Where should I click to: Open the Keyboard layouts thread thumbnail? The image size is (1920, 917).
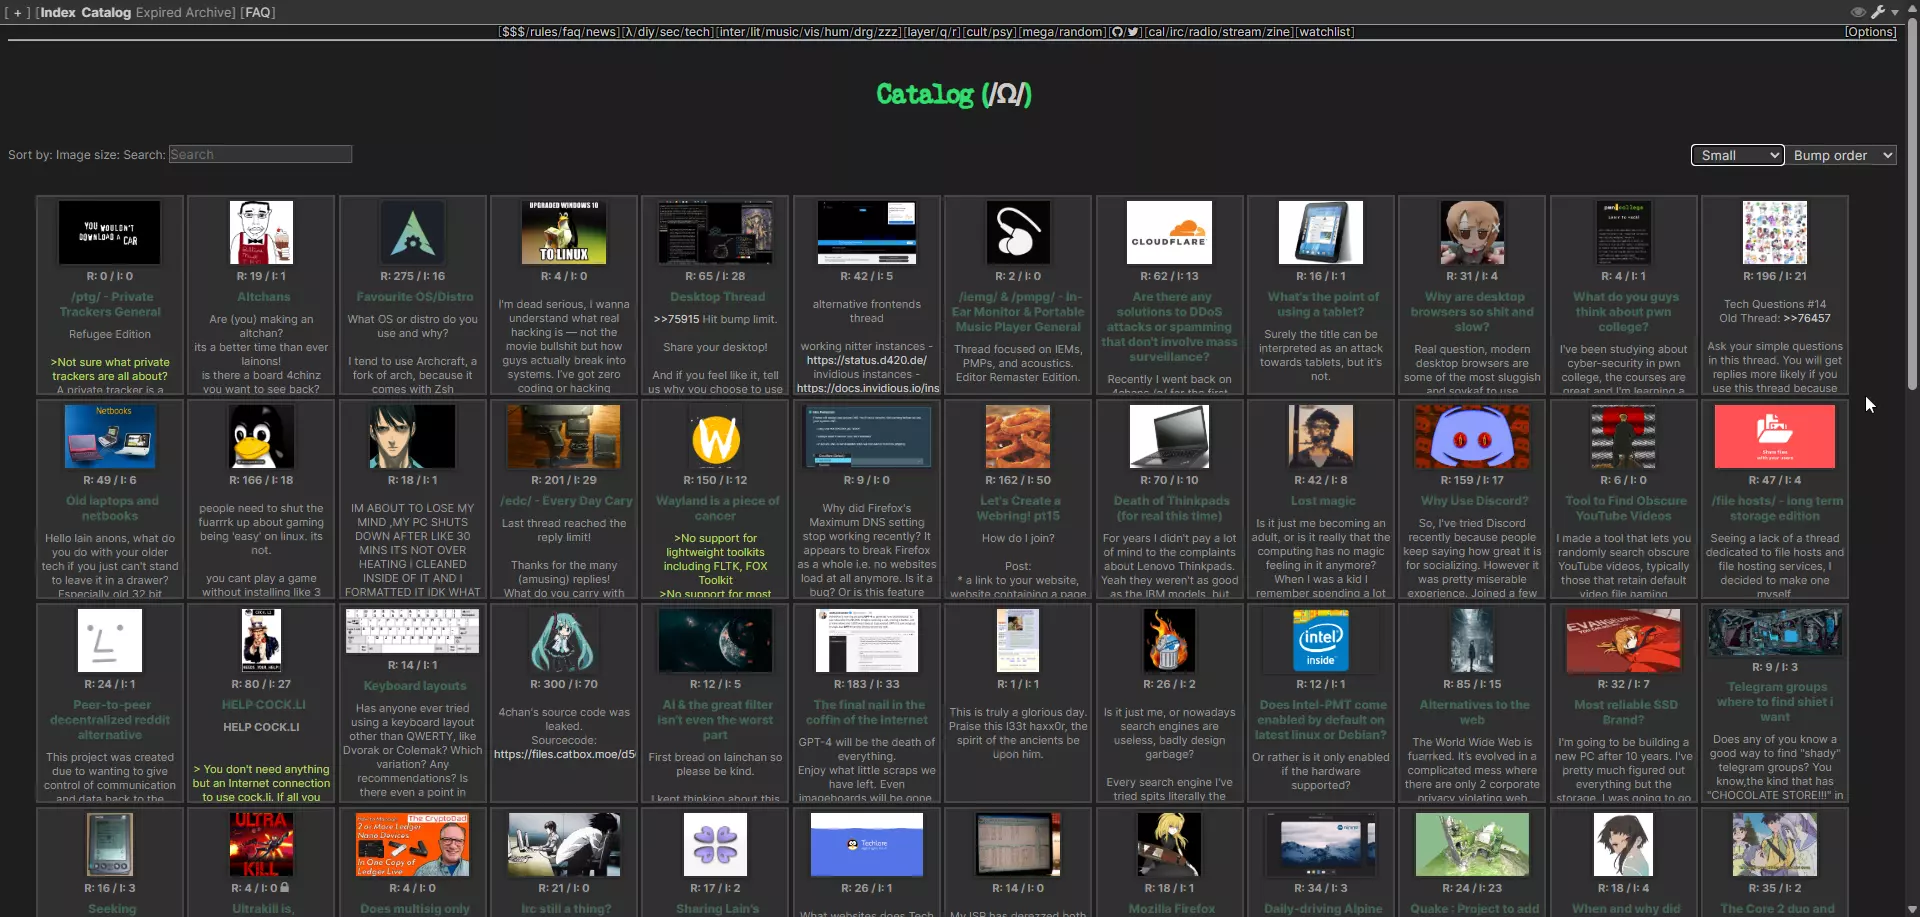(x=413, y=630)
